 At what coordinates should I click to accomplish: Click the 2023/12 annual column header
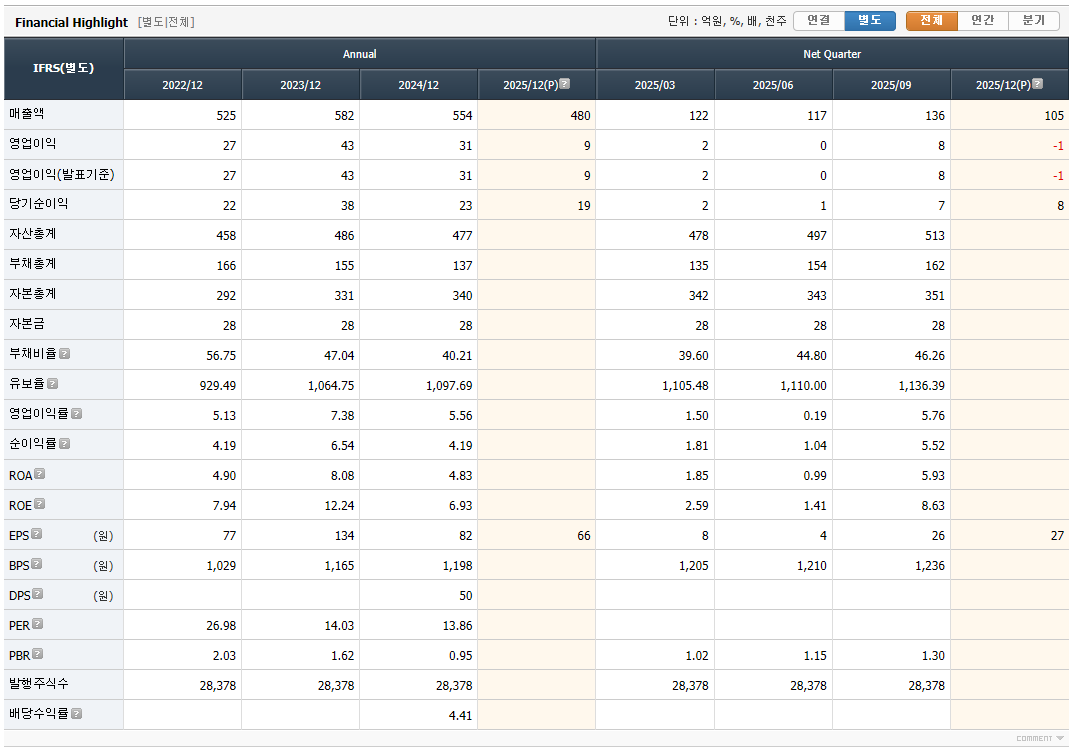301,85
